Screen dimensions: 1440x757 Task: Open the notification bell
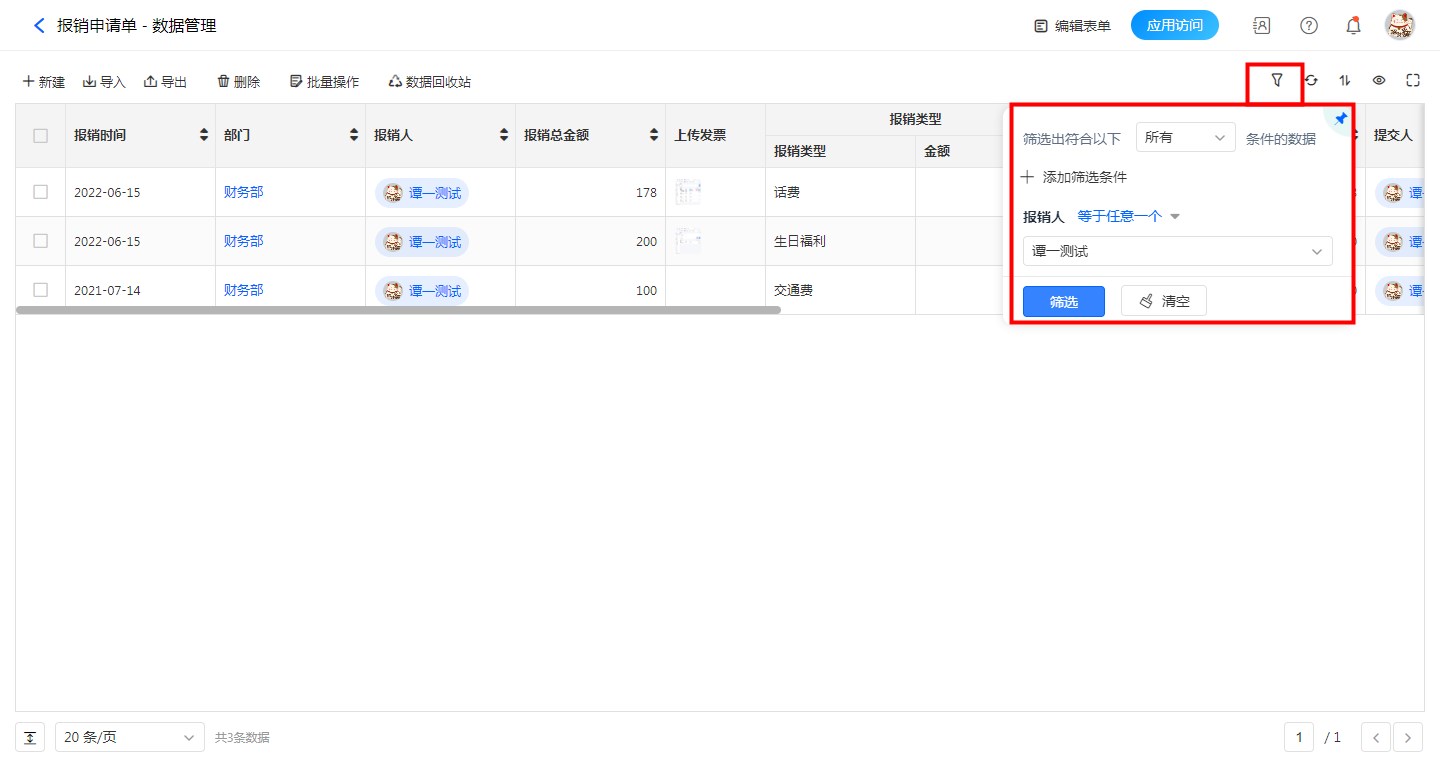click(1353, 26)
